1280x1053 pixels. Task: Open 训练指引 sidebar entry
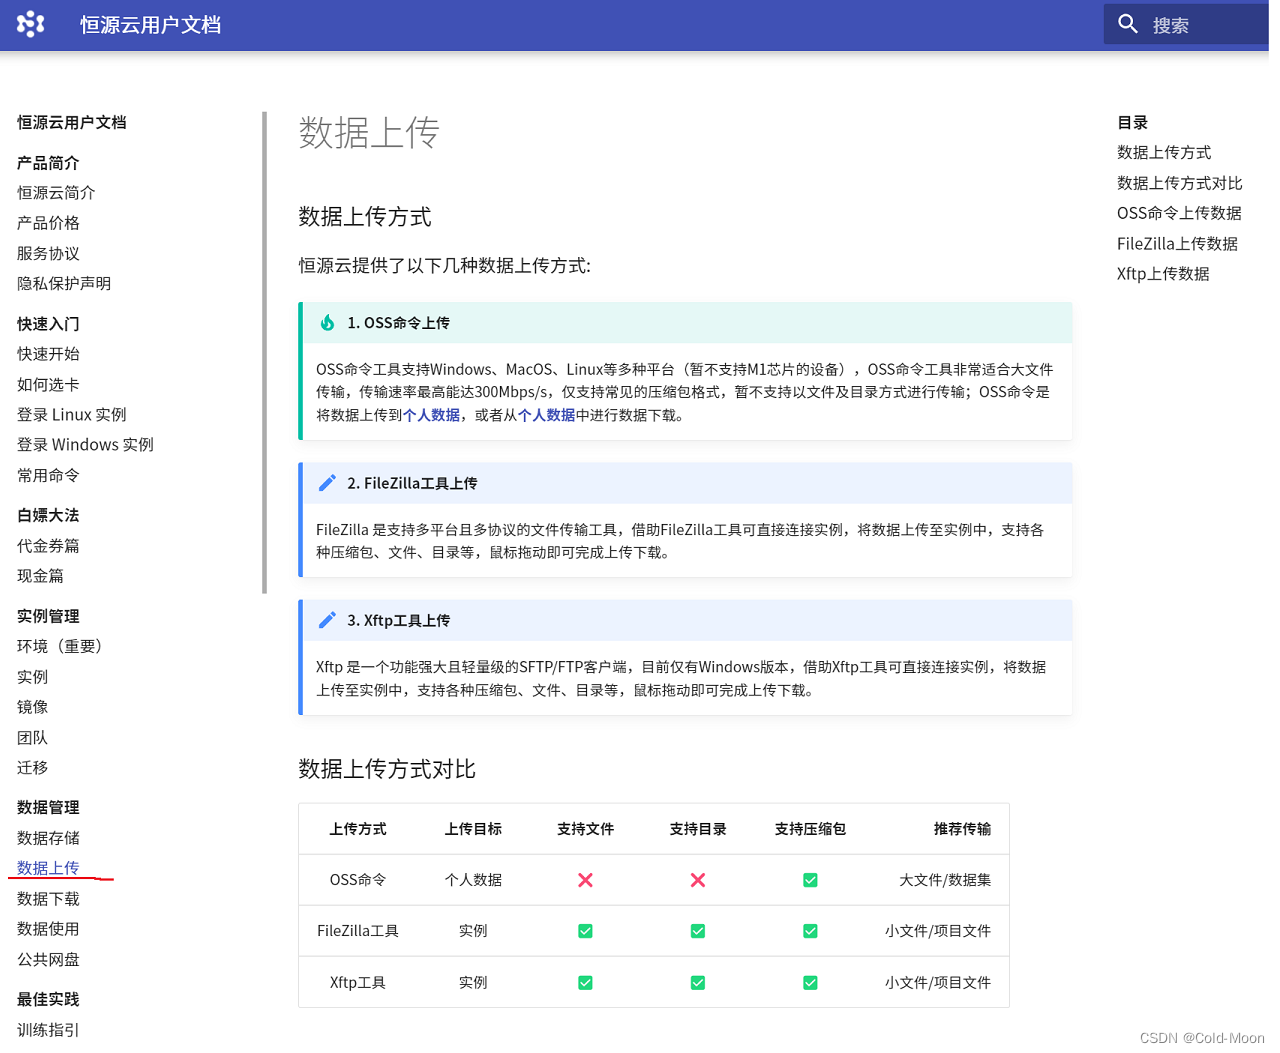48,1030
